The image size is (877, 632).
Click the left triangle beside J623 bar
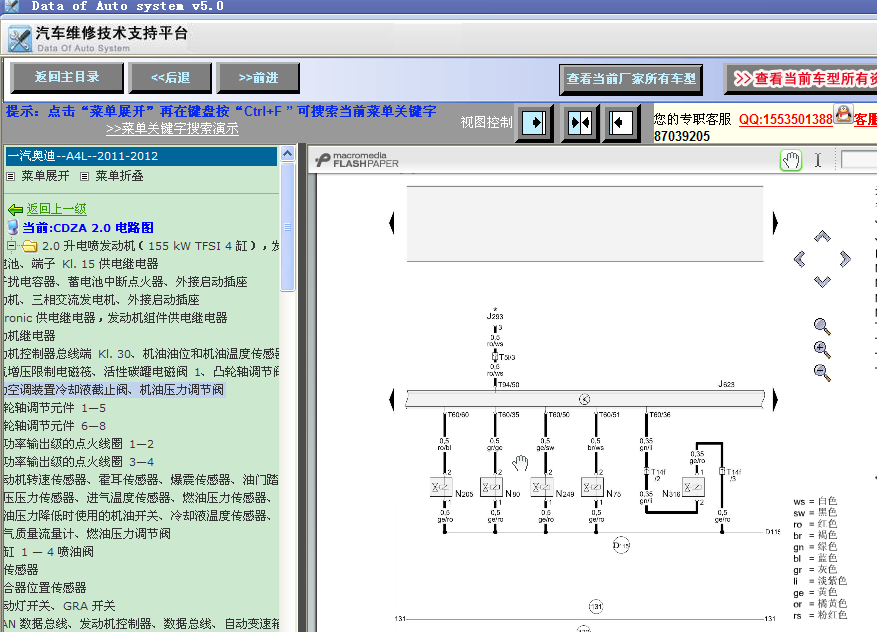392,399
